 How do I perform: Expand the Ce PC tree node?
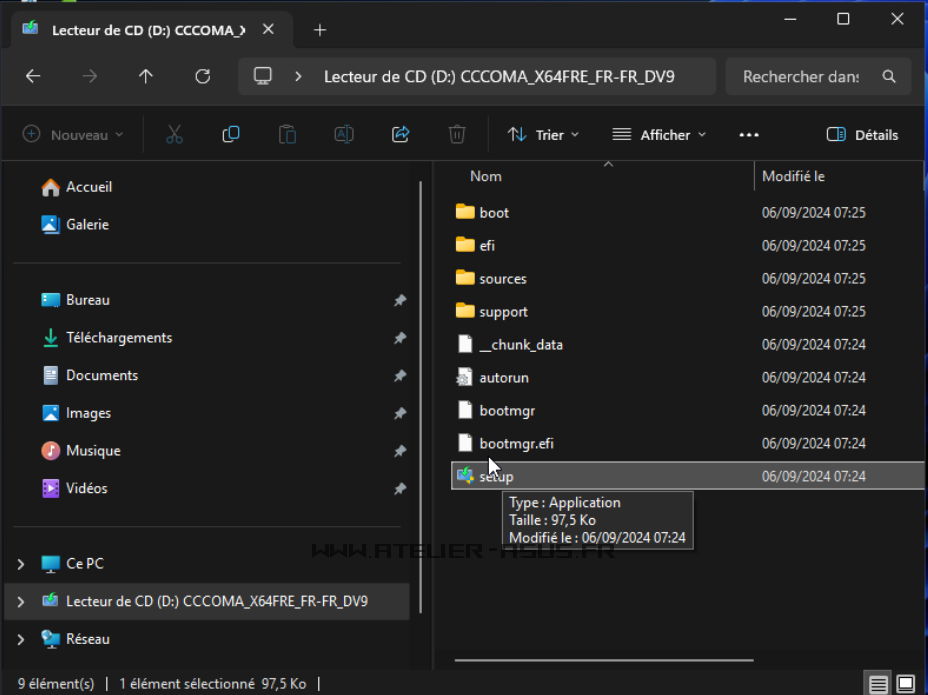pos(21,564)
